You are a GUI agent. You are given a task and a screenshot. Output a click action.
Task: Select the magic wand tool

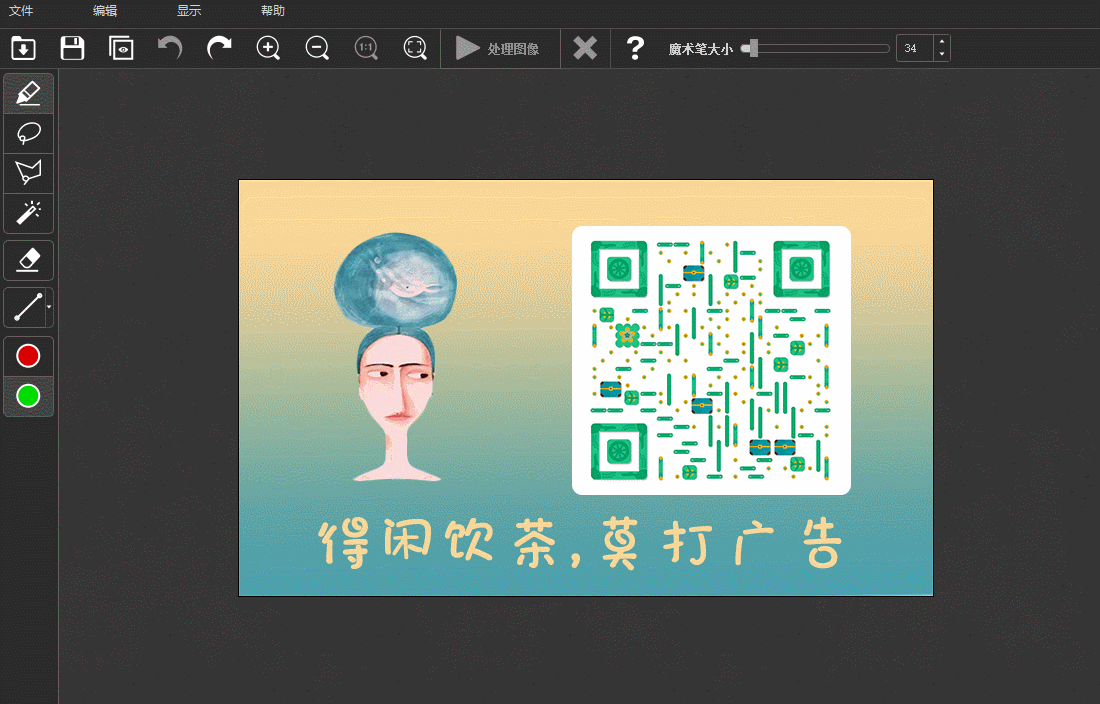tap(29, 213)
